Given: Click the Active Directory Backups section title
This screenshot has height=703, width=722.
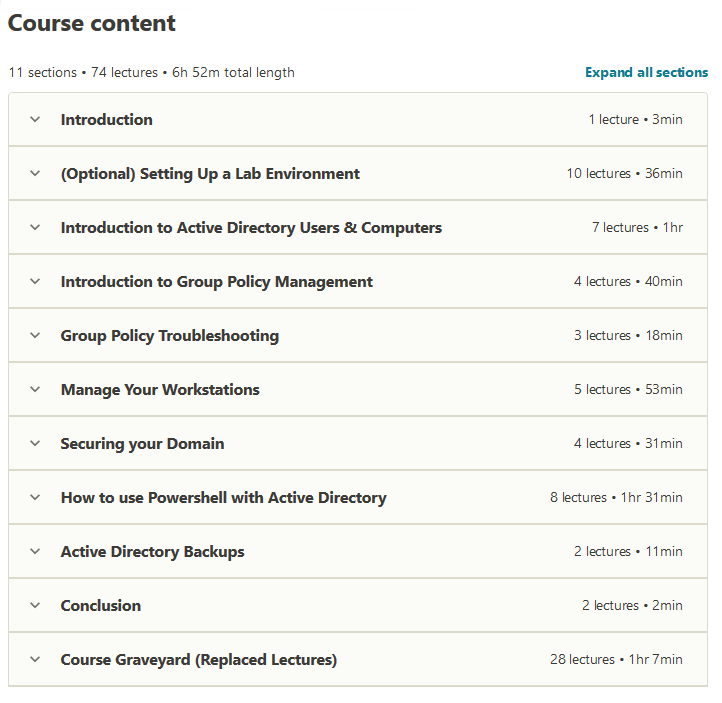Looking at the screenshot, I should [x=152, y=552].
